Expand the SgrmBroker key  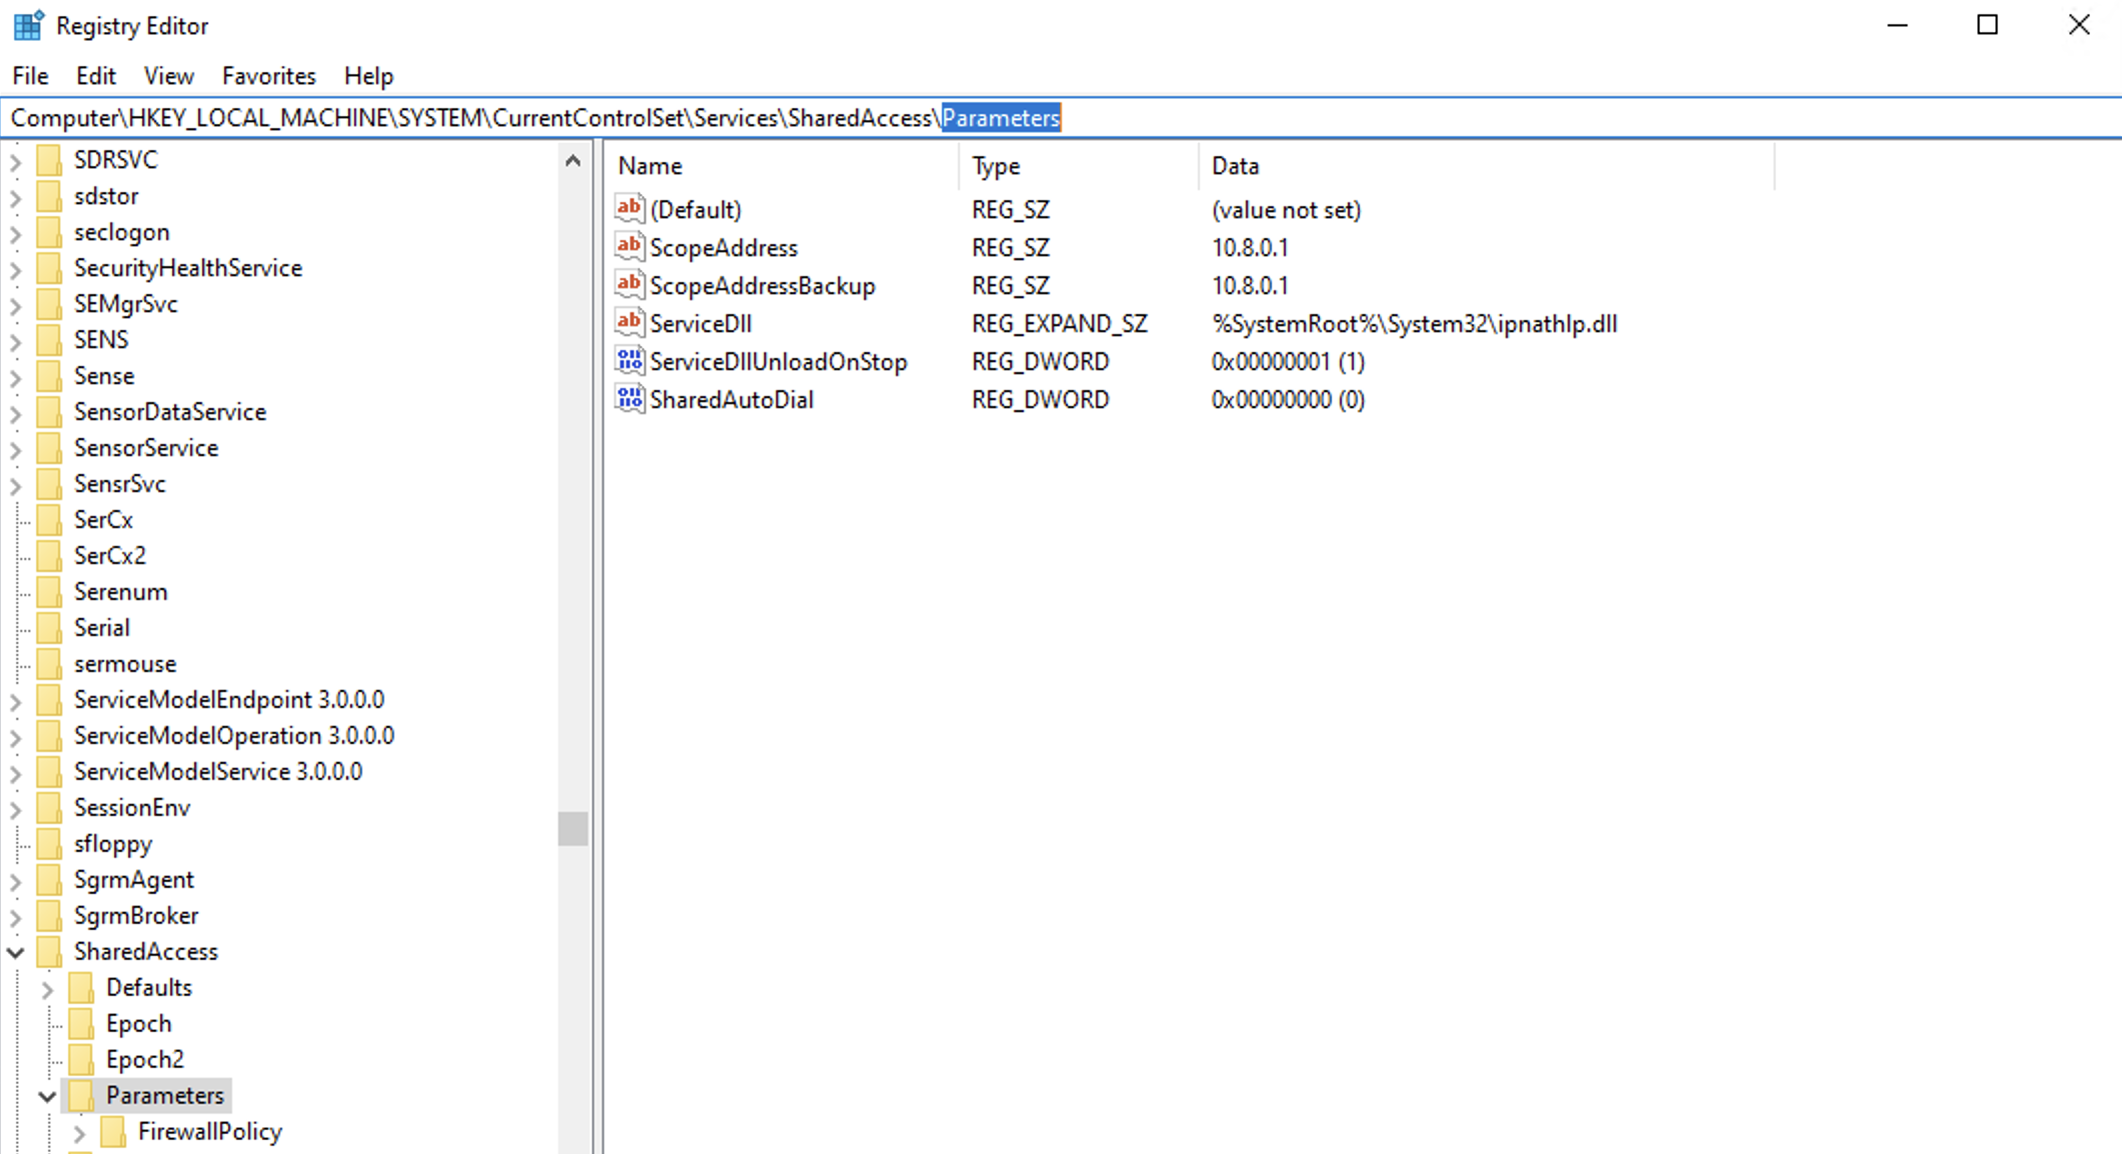tap(16, 917)
